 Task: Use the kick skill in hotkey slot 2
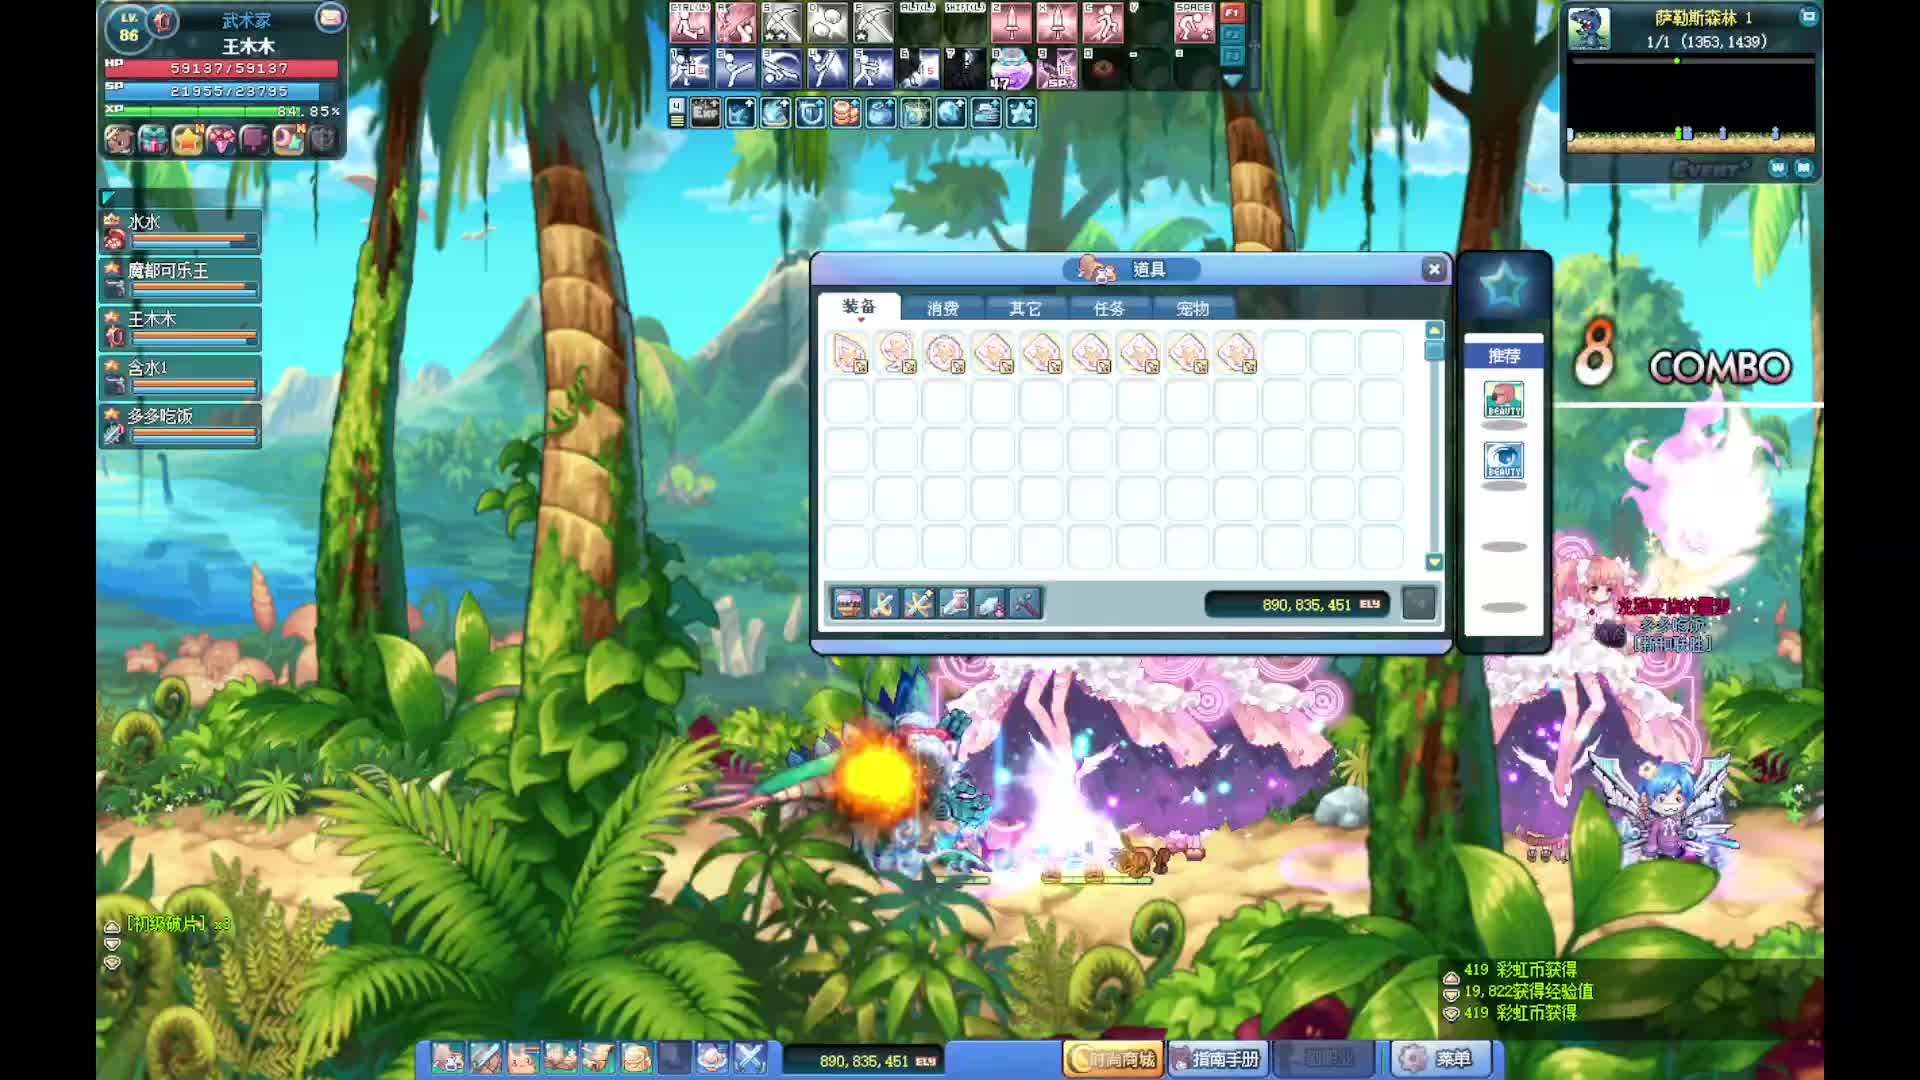pos(735,69)
